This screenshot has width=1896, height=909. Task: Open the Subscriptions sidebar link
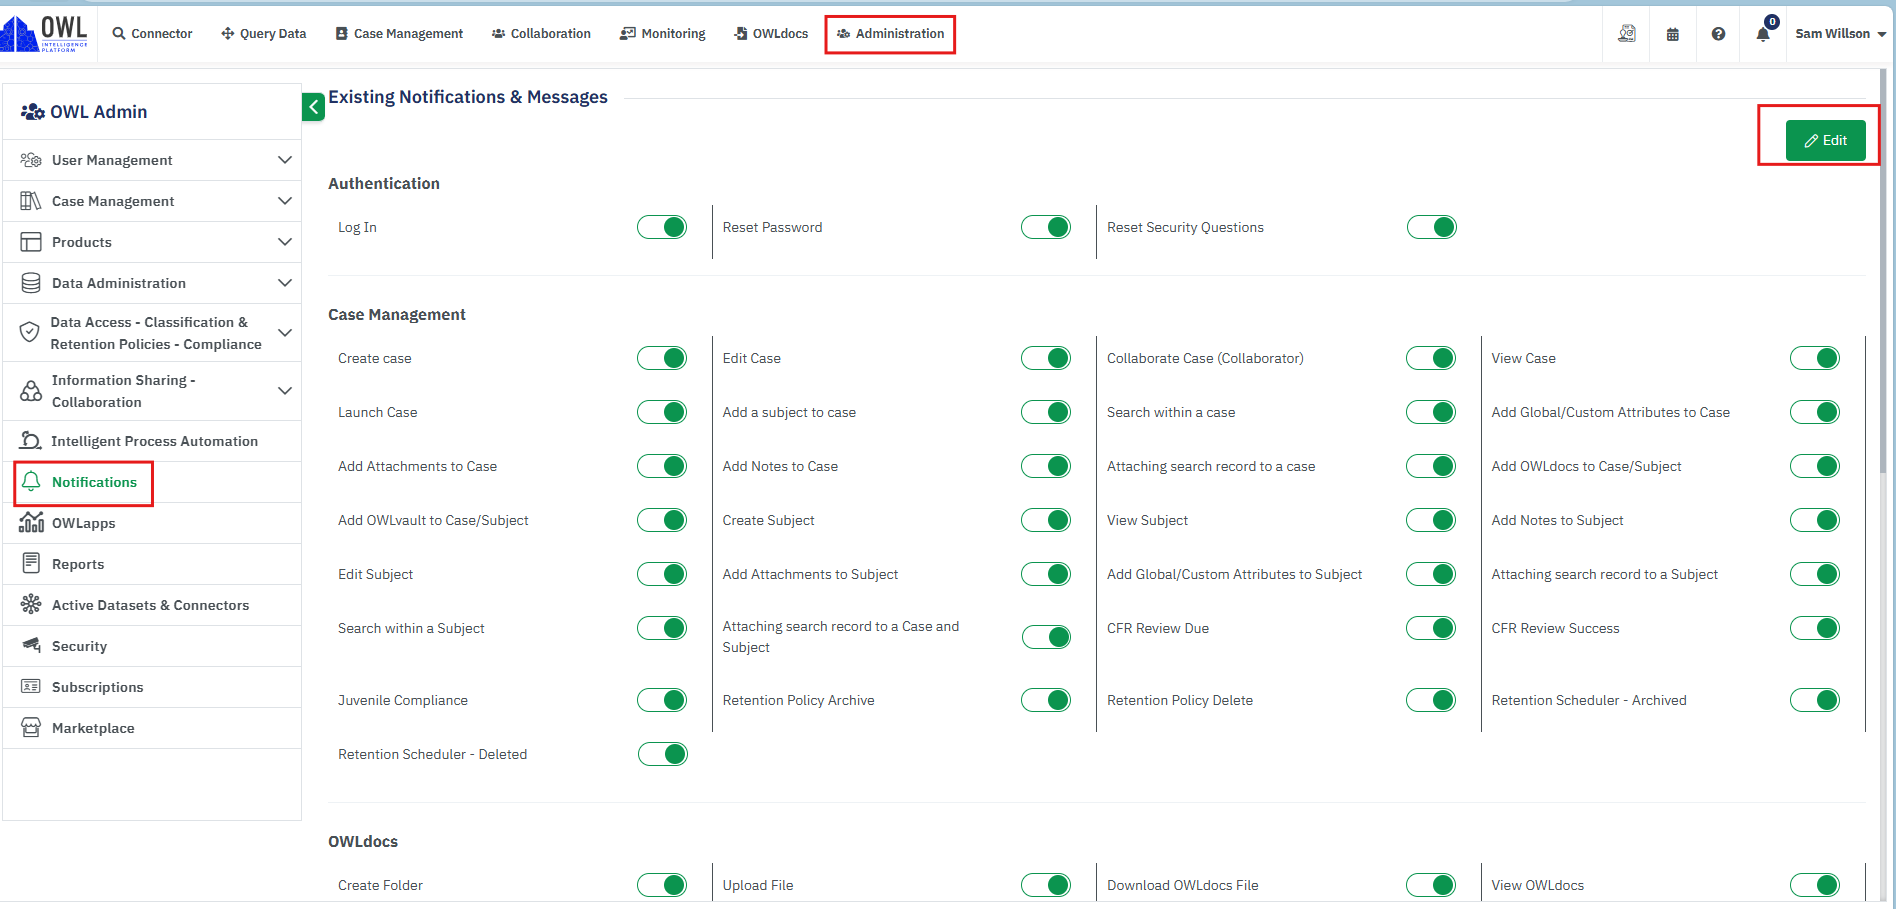(x=97, y=687)
